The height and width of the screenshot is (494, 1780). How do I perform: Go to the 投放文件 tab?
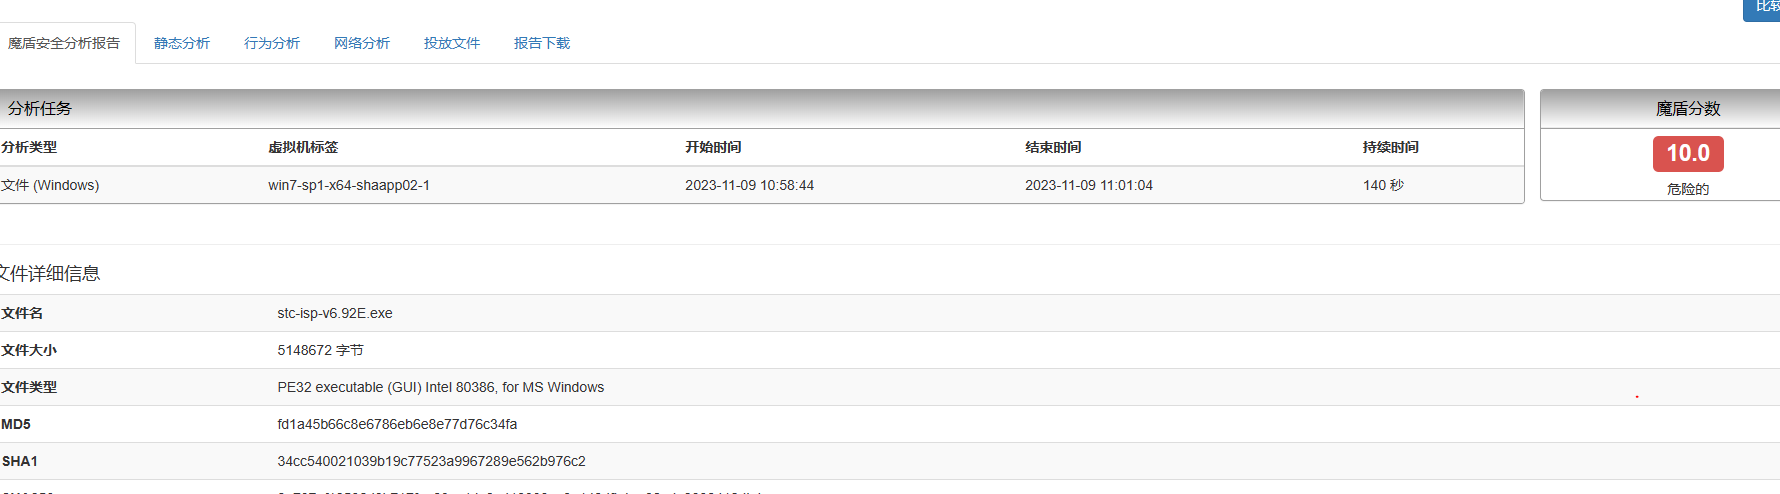(452, 43)
